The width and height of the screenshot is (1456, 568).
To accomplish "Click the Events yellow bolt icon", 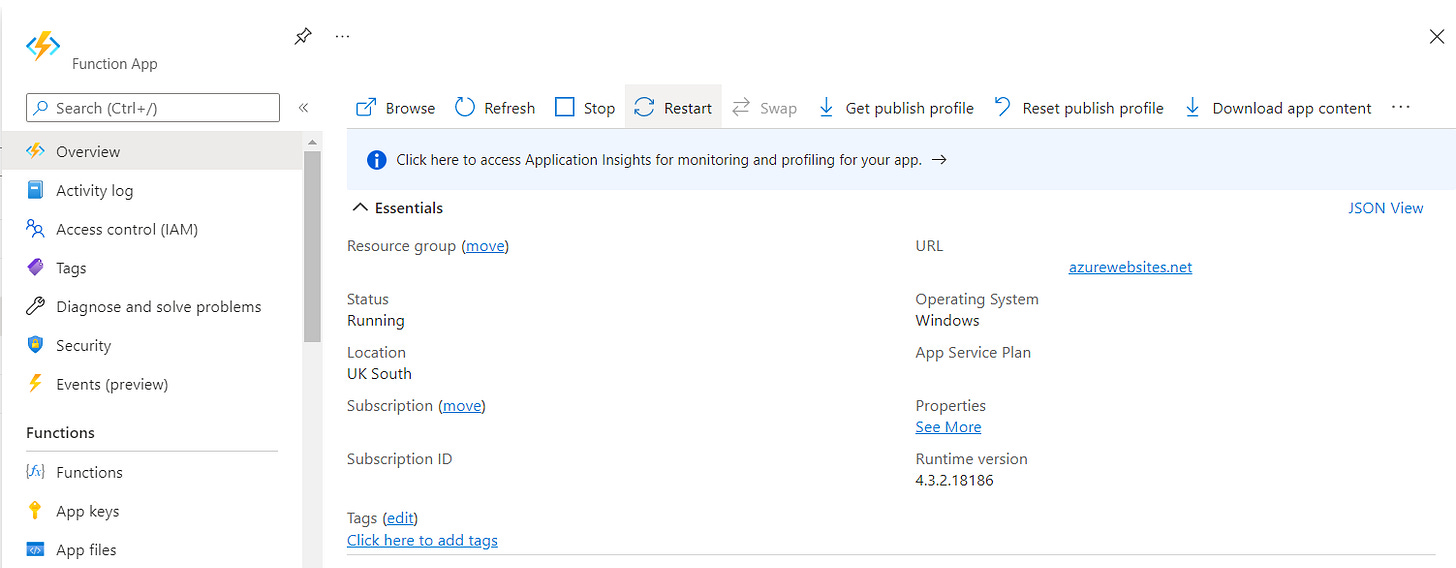I will (x=35, y=384).
